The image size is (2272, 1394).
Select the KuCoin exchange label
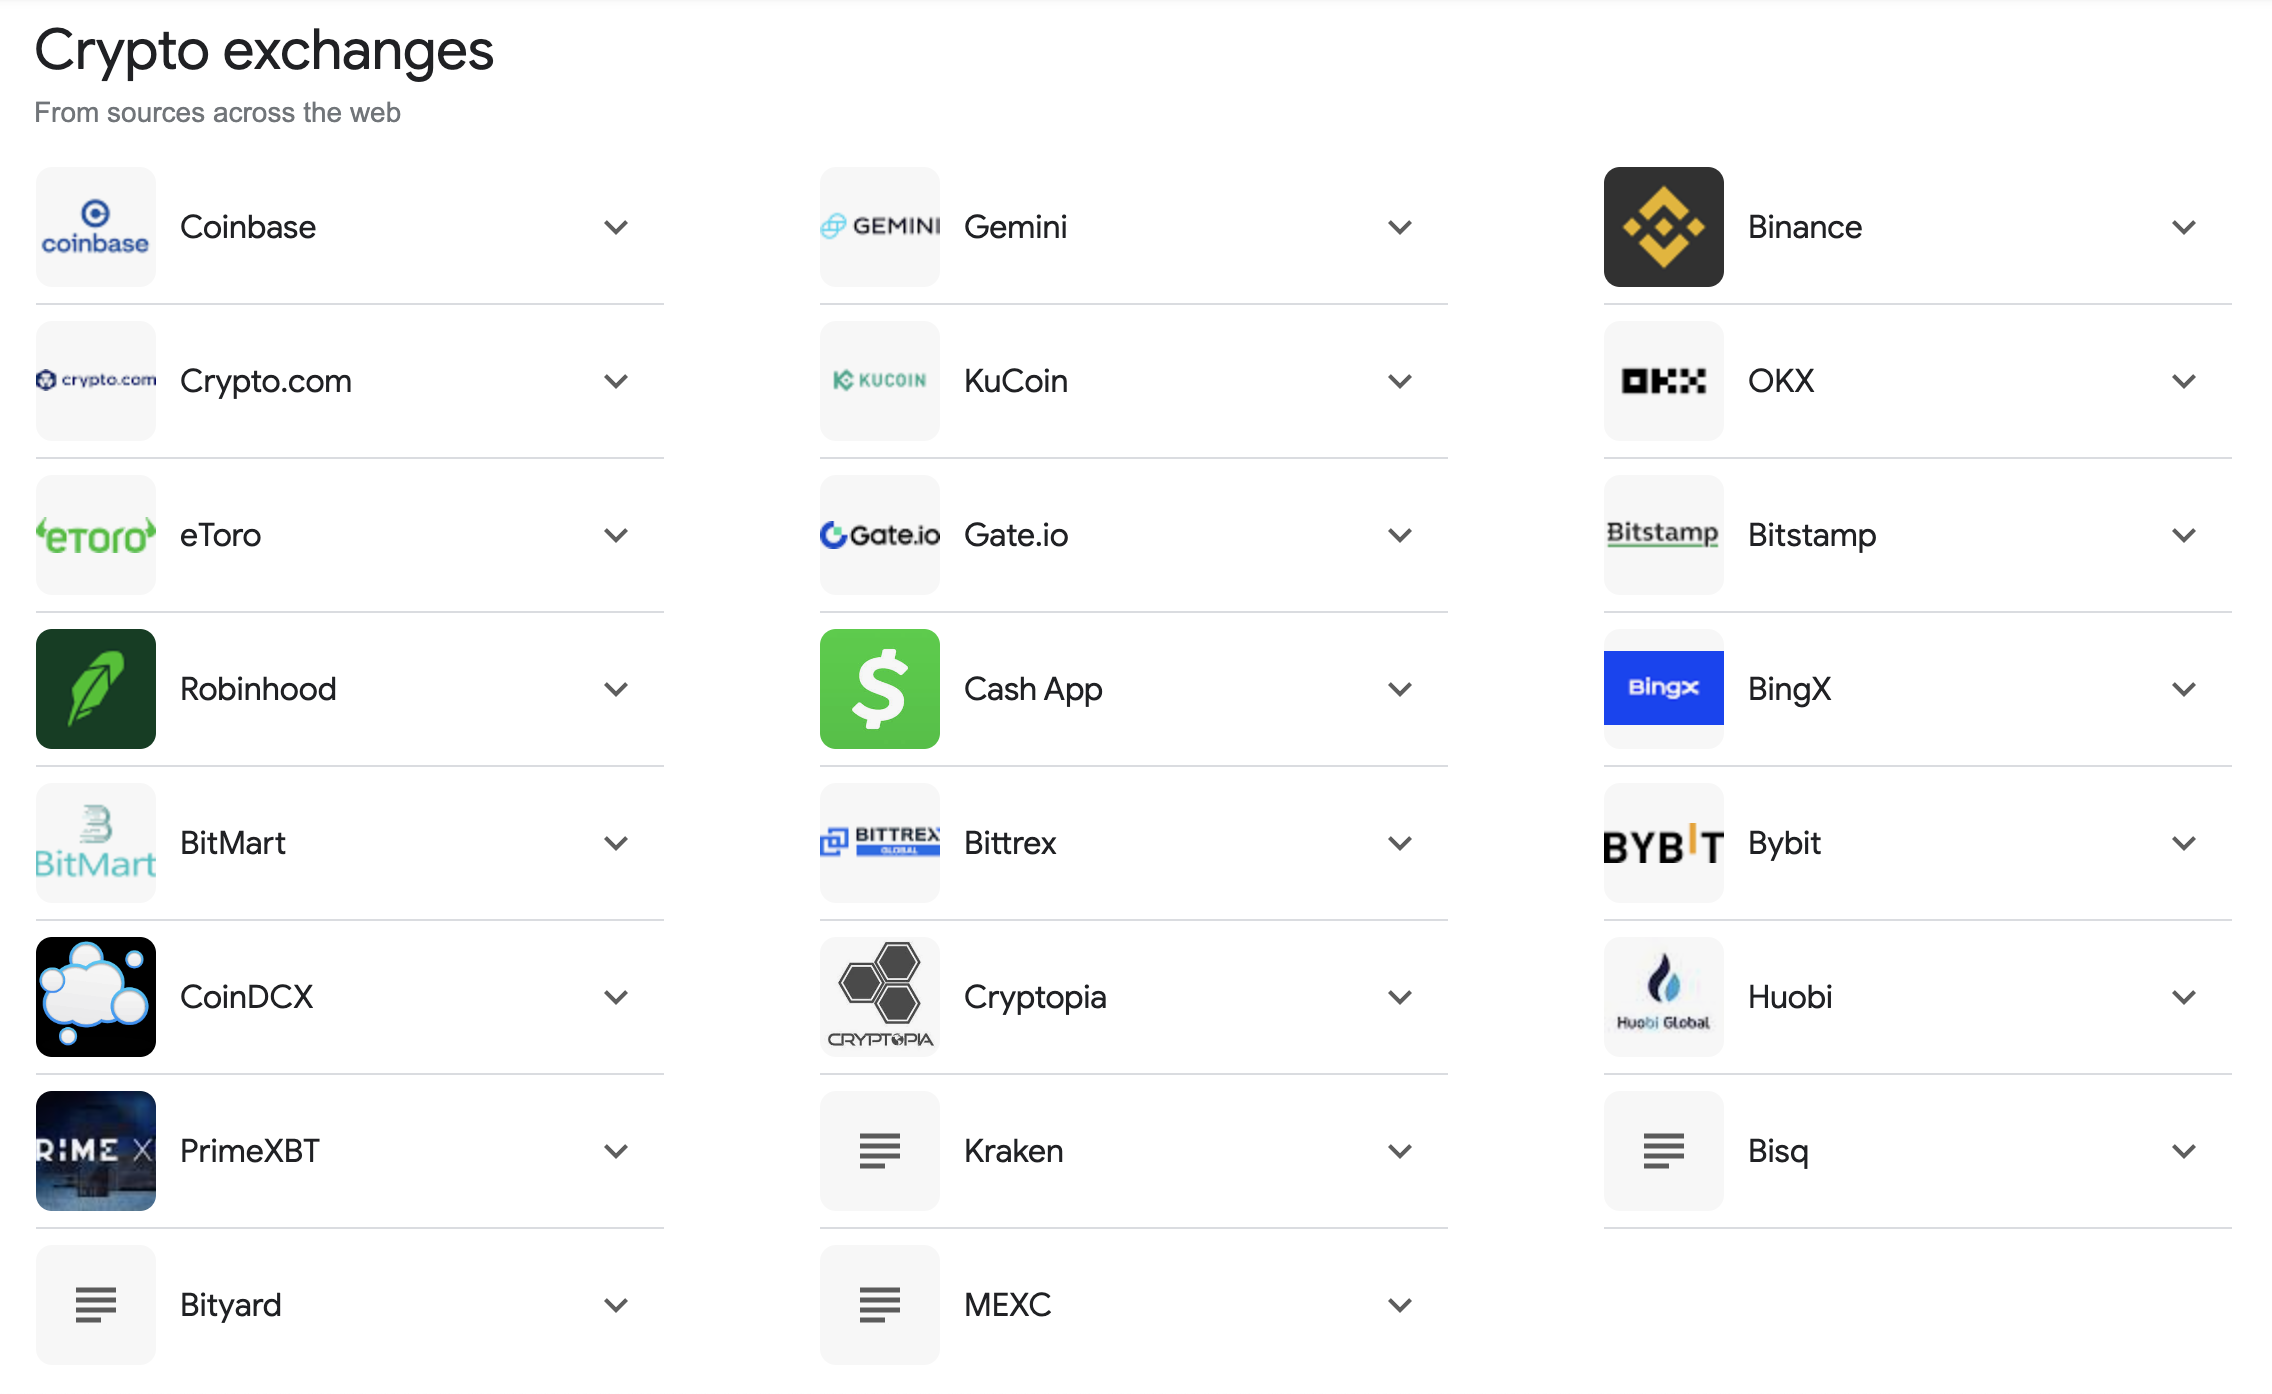(1015, 381)
